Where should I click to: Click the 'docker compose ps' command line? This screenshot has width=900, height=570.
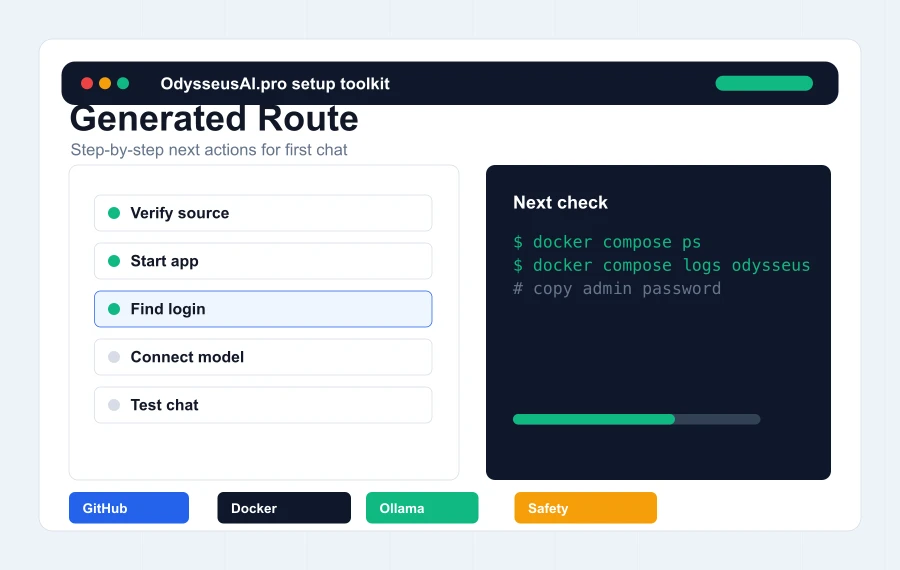tap(607, 242)
